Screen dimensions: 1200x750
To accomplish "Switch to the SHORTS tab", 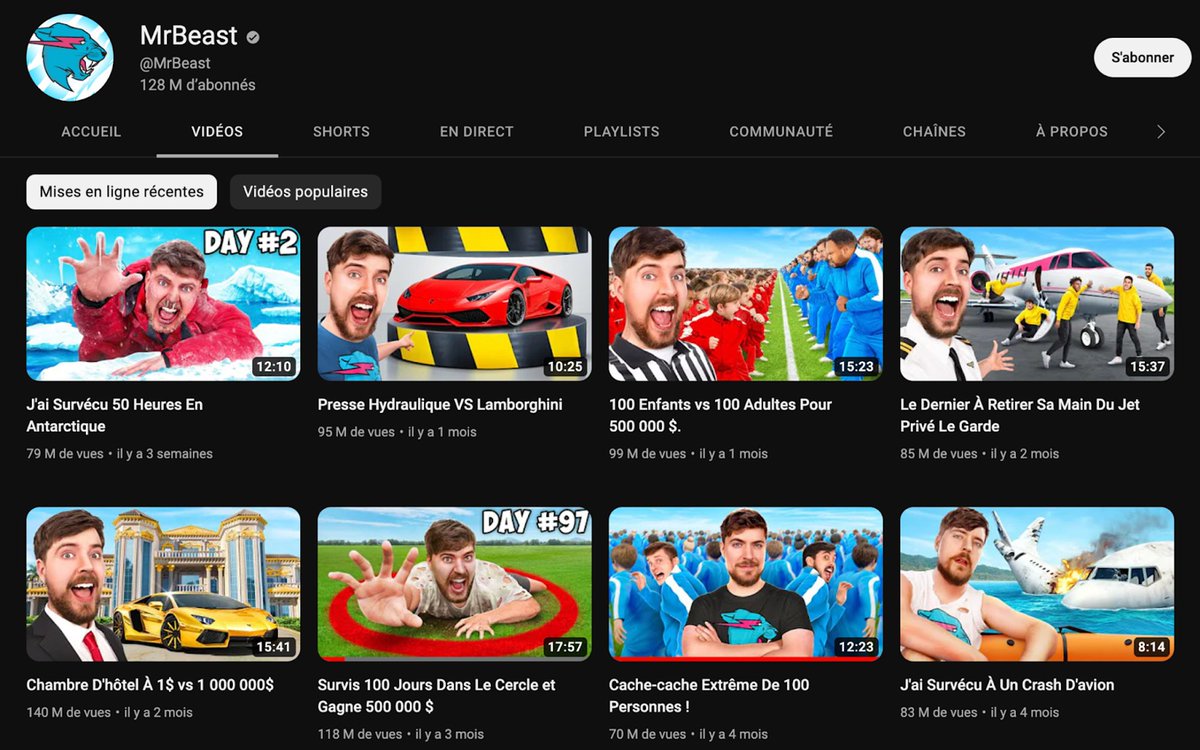I will pos(341,131).
